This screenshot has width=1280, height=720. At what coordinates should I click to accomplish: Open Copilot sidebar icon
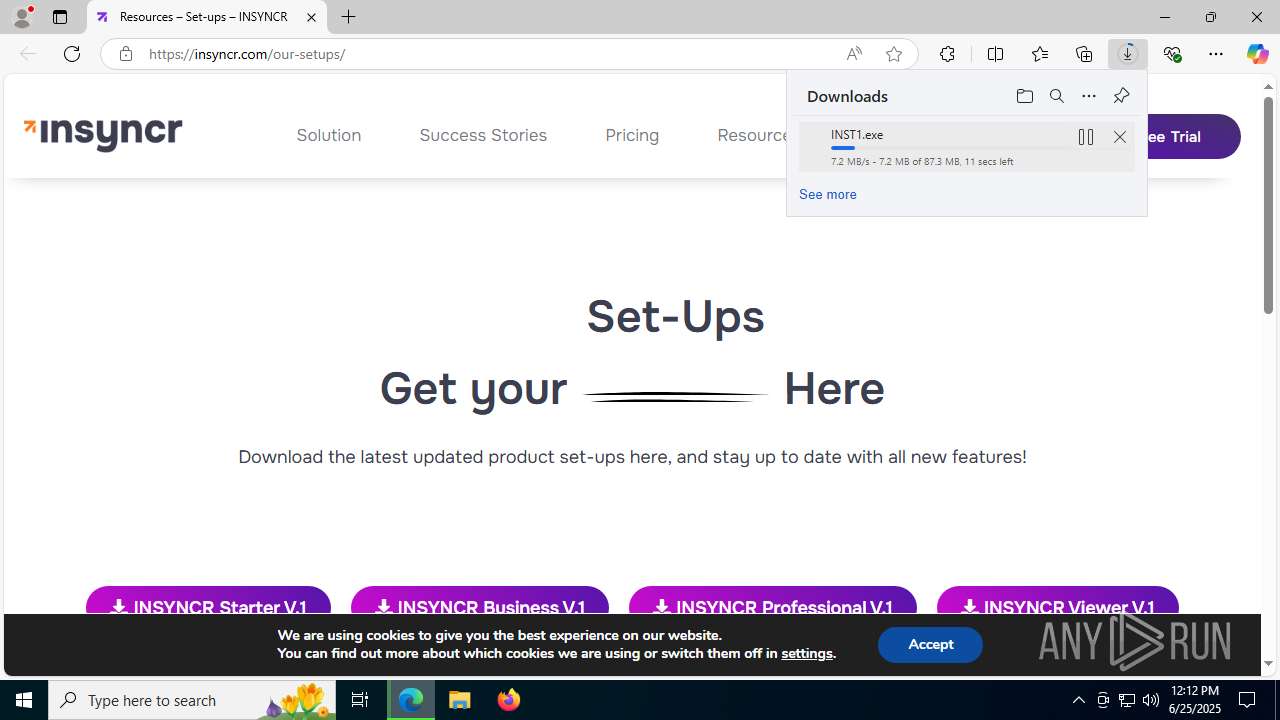coord(1257,54)
